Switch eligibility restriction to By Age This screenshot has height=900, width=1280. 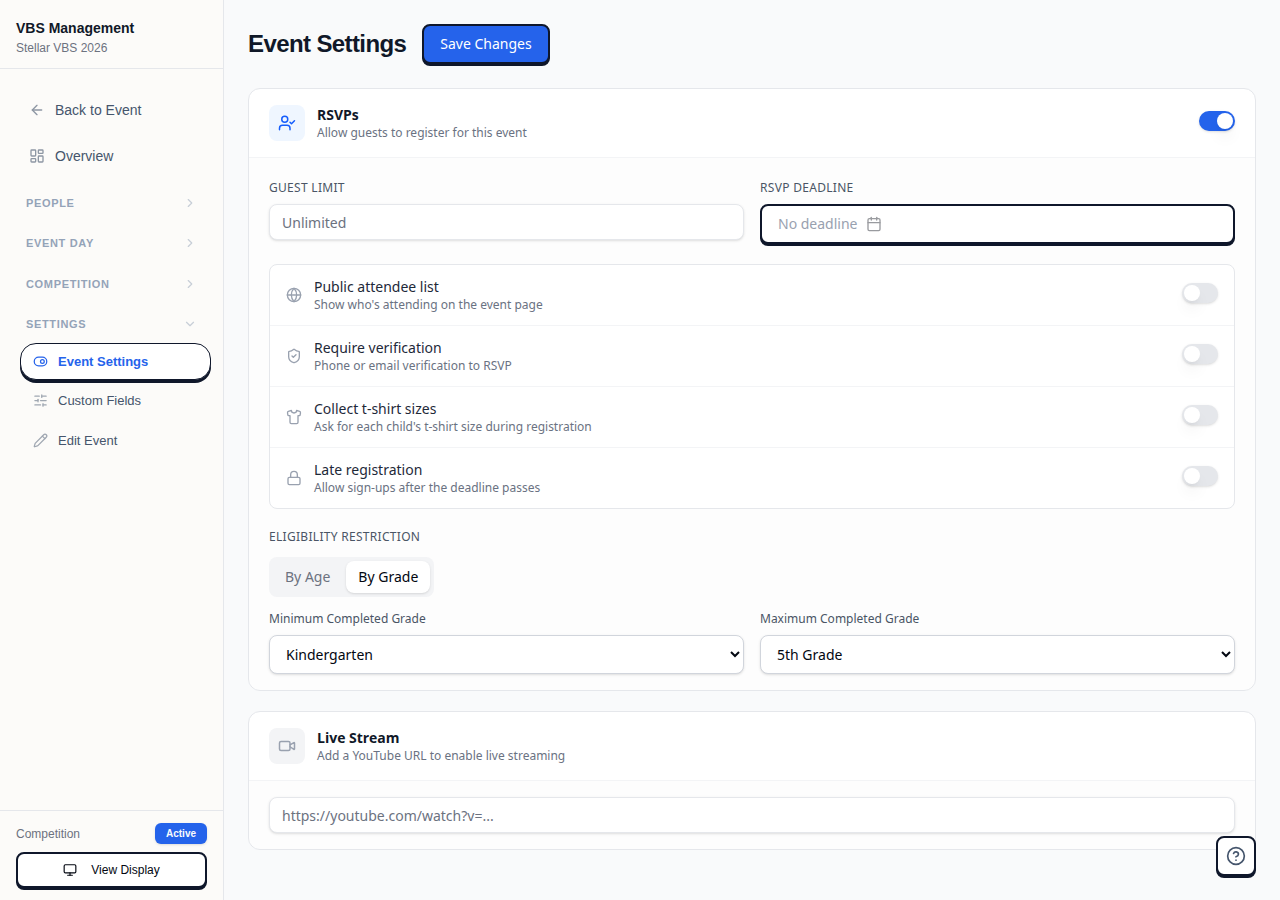click(x=307, y=576)
